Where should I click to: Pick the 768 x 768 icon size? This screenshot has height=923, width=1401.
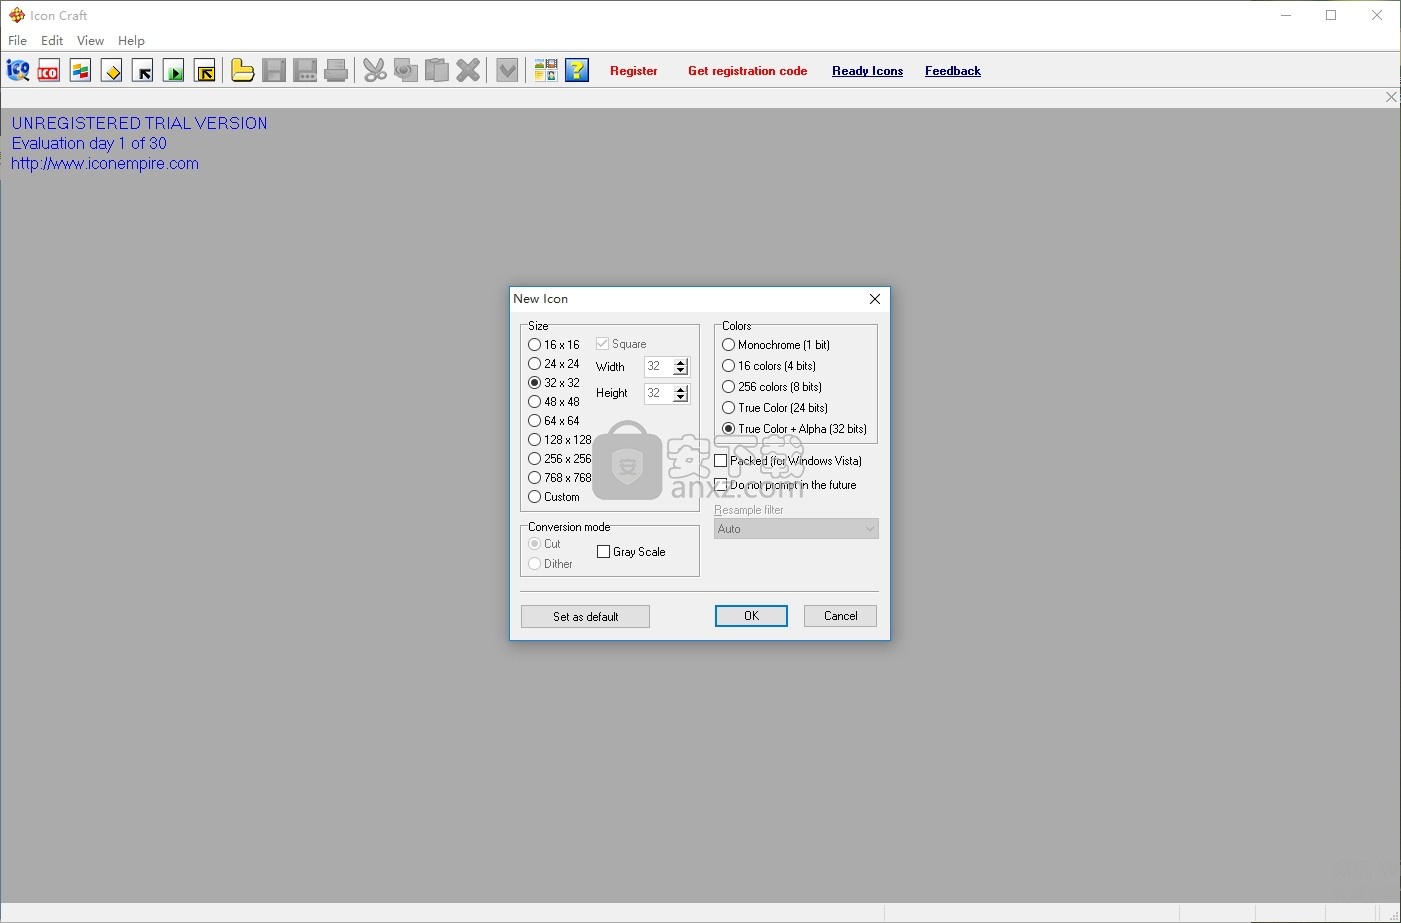coord(560,478)
